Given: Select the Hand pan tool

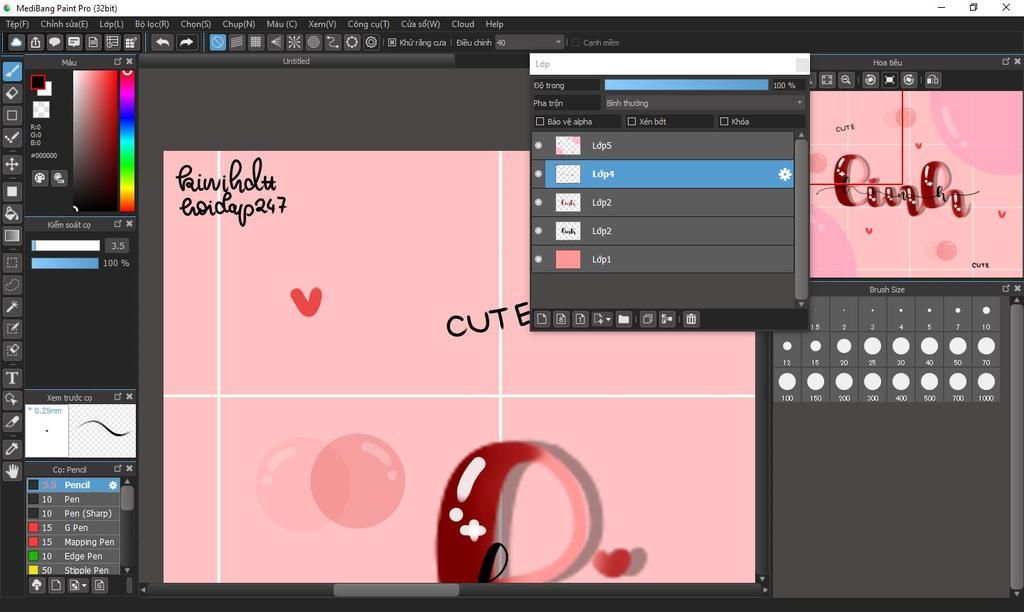Looking at the screenshot, I should 12,471.
